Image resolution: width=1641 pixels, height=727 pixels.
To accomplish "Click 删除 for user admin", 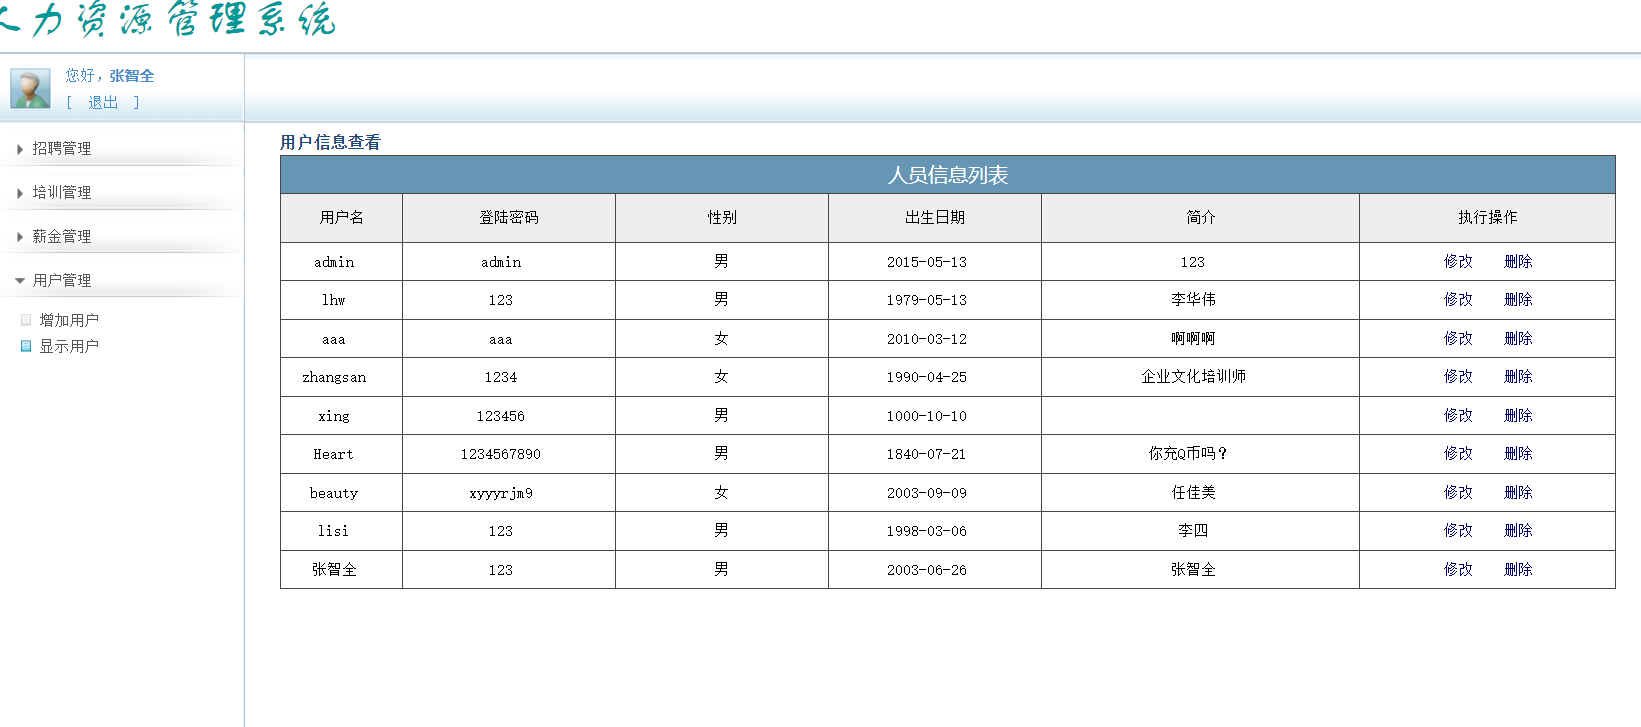I will (1518, 261).
